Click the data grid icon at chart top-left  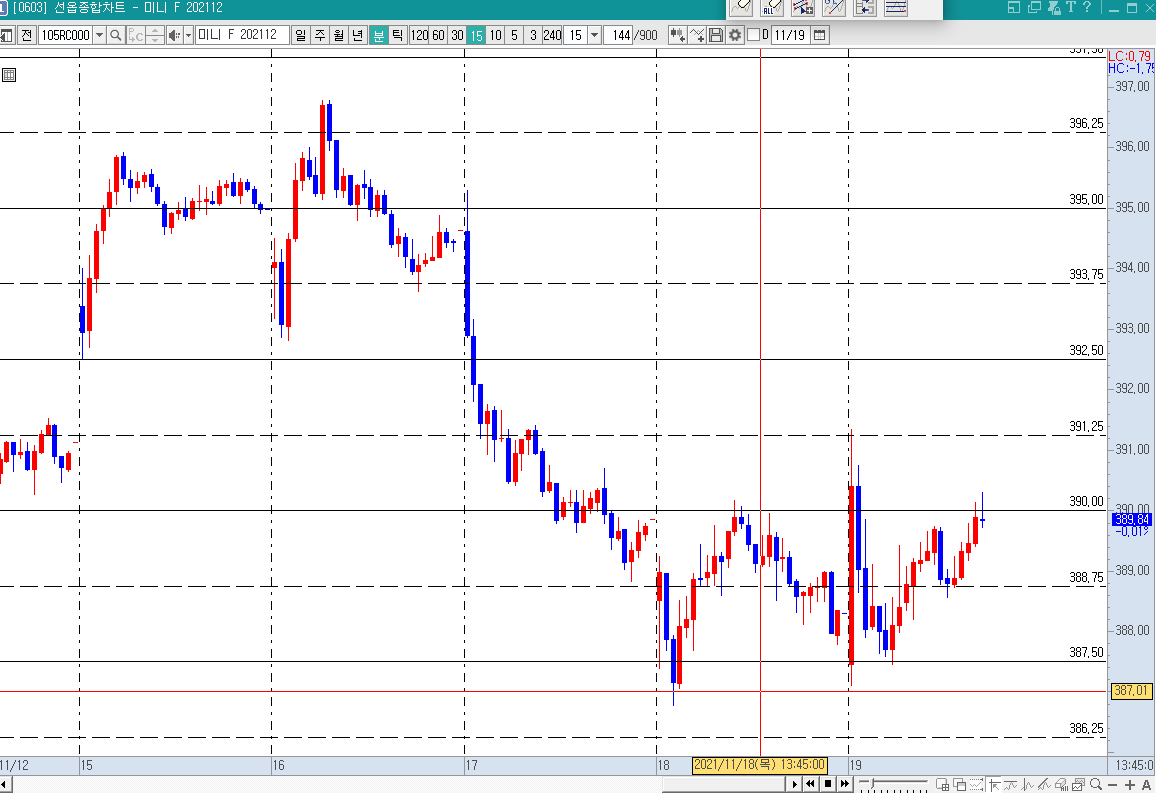coord(9,75)
